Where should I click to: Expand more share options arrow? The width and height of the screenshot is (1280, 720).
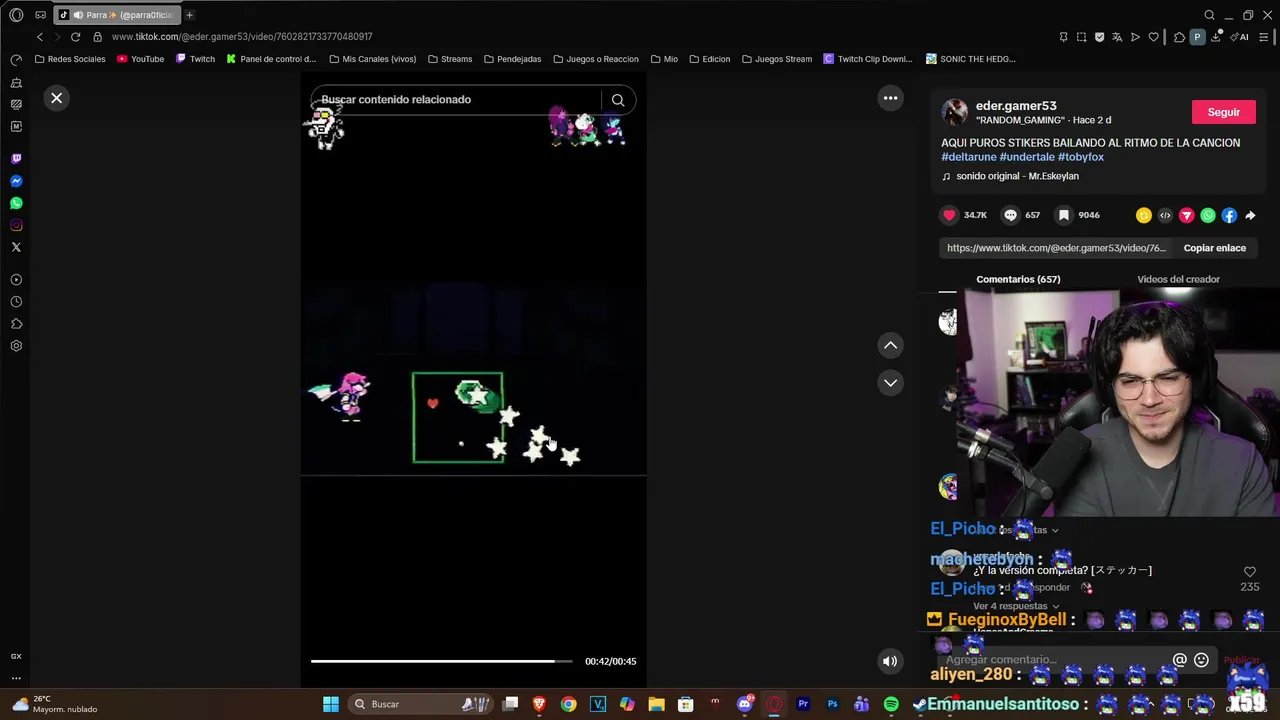(x=1250, y=215)
